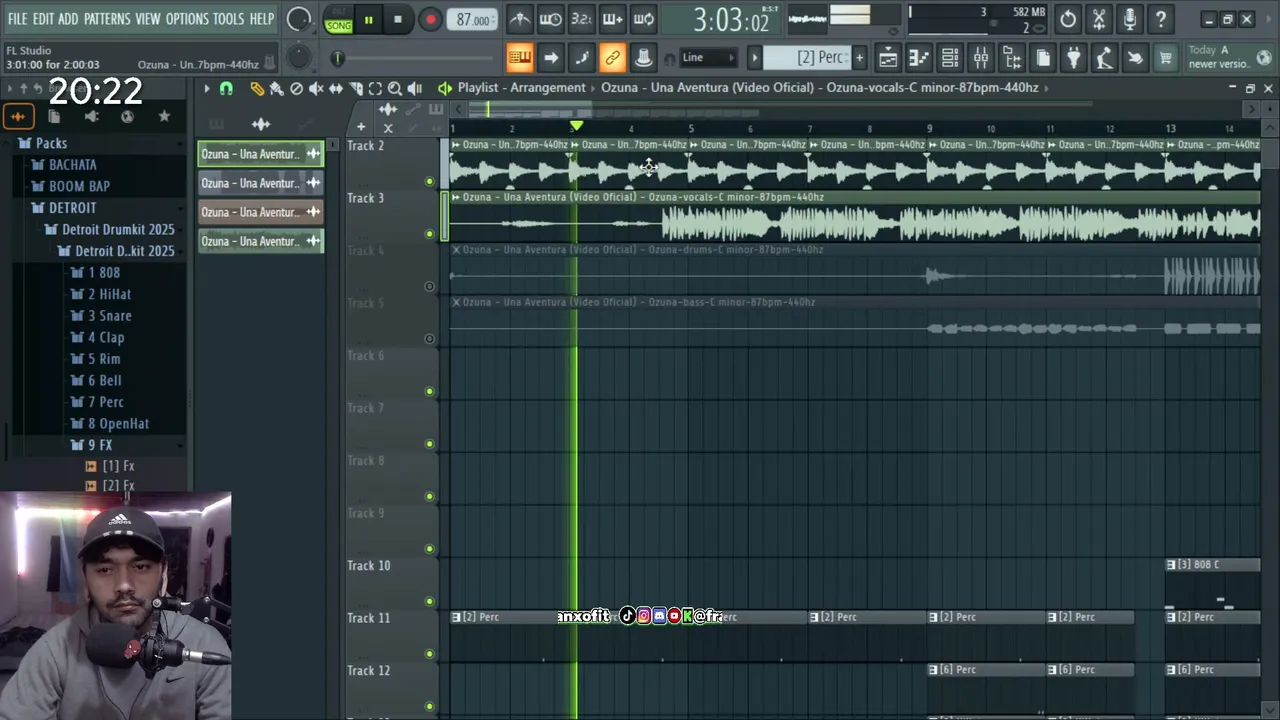Toggle recording countdown
Viewport: 1280px width, 720px height.
pyautogui.click(x=582, y=19)
